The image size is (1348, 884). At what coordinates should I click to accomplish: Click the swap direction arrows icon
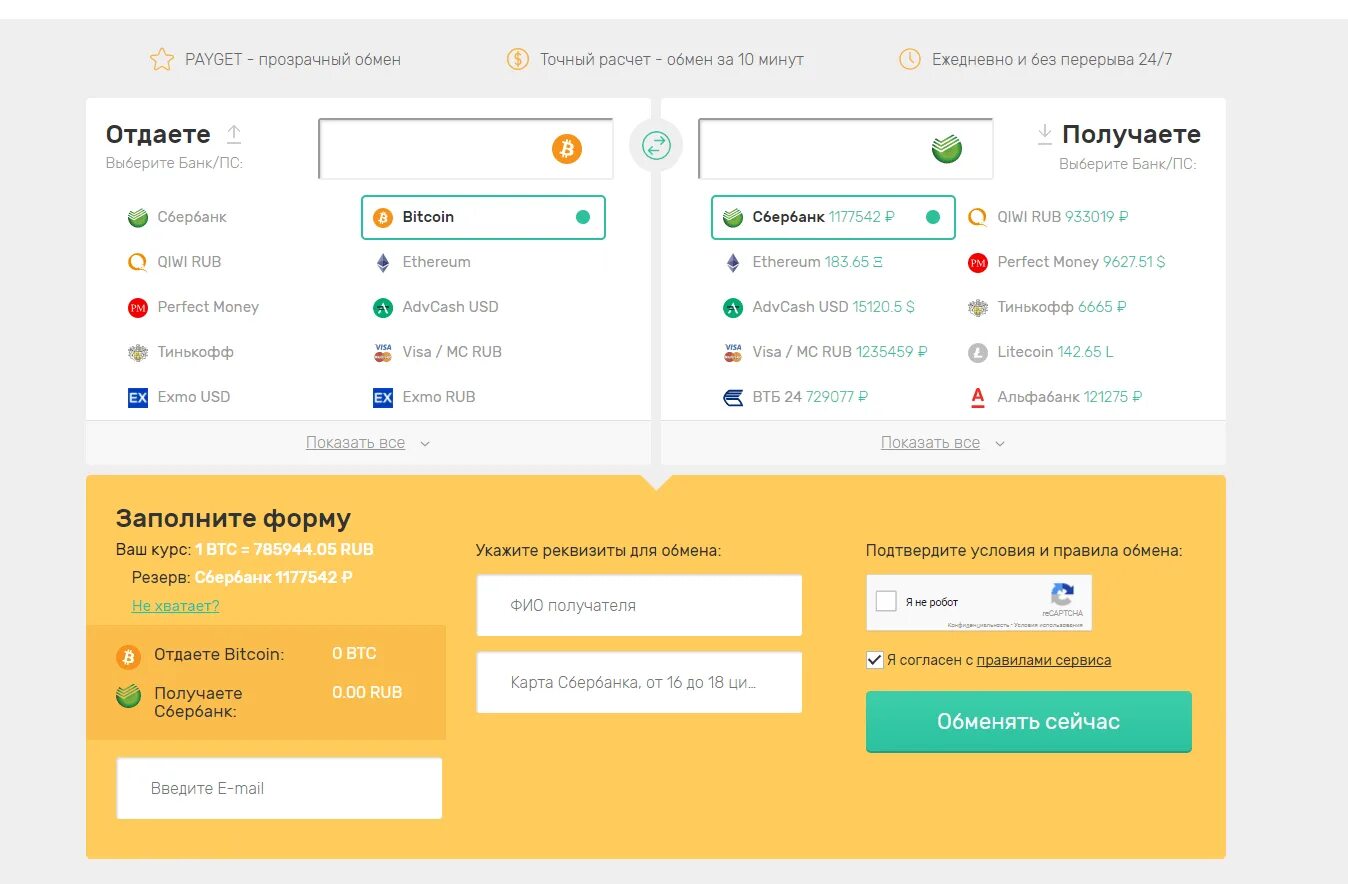656,146
